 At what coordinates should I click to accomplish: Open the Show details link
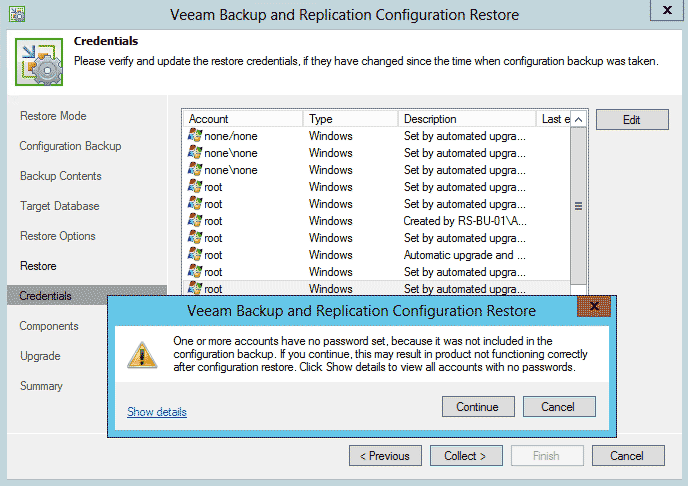point(157,412)
